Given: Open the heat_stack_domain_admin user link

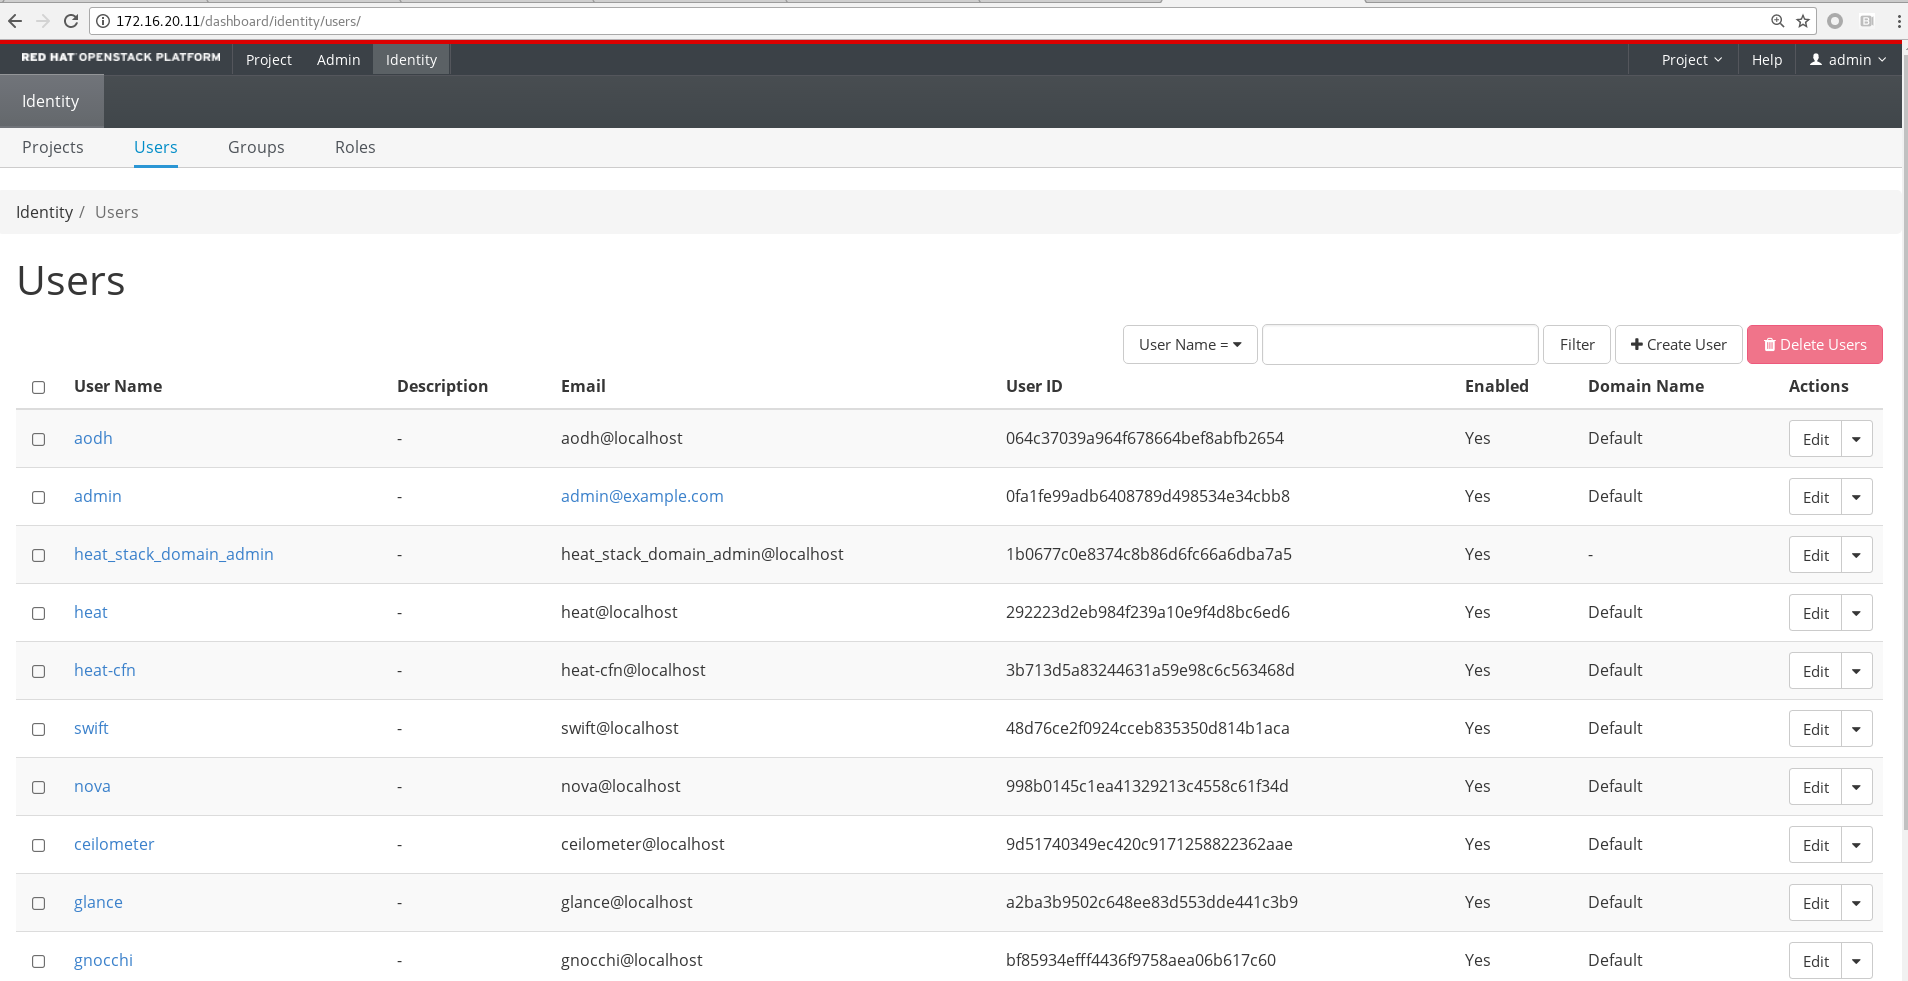Looking at the screenshot, I should coord(174,554).
